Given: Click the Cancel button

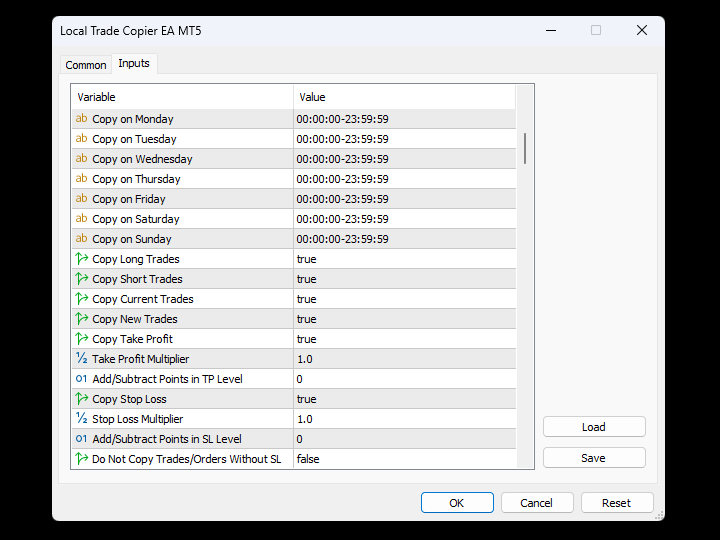Looking at the screenshot, I should coord(537,503).
